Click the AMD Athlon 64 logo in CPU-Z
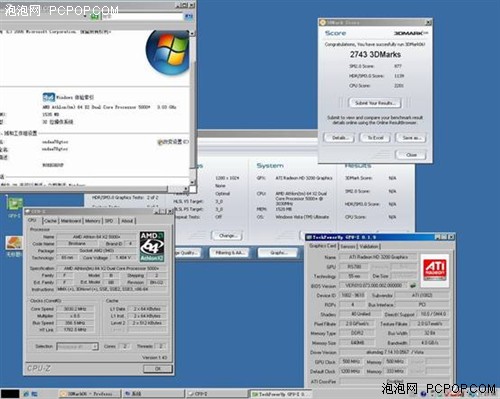Image resolution: width=500 pixels, height=399 pixels. point(152,246)
